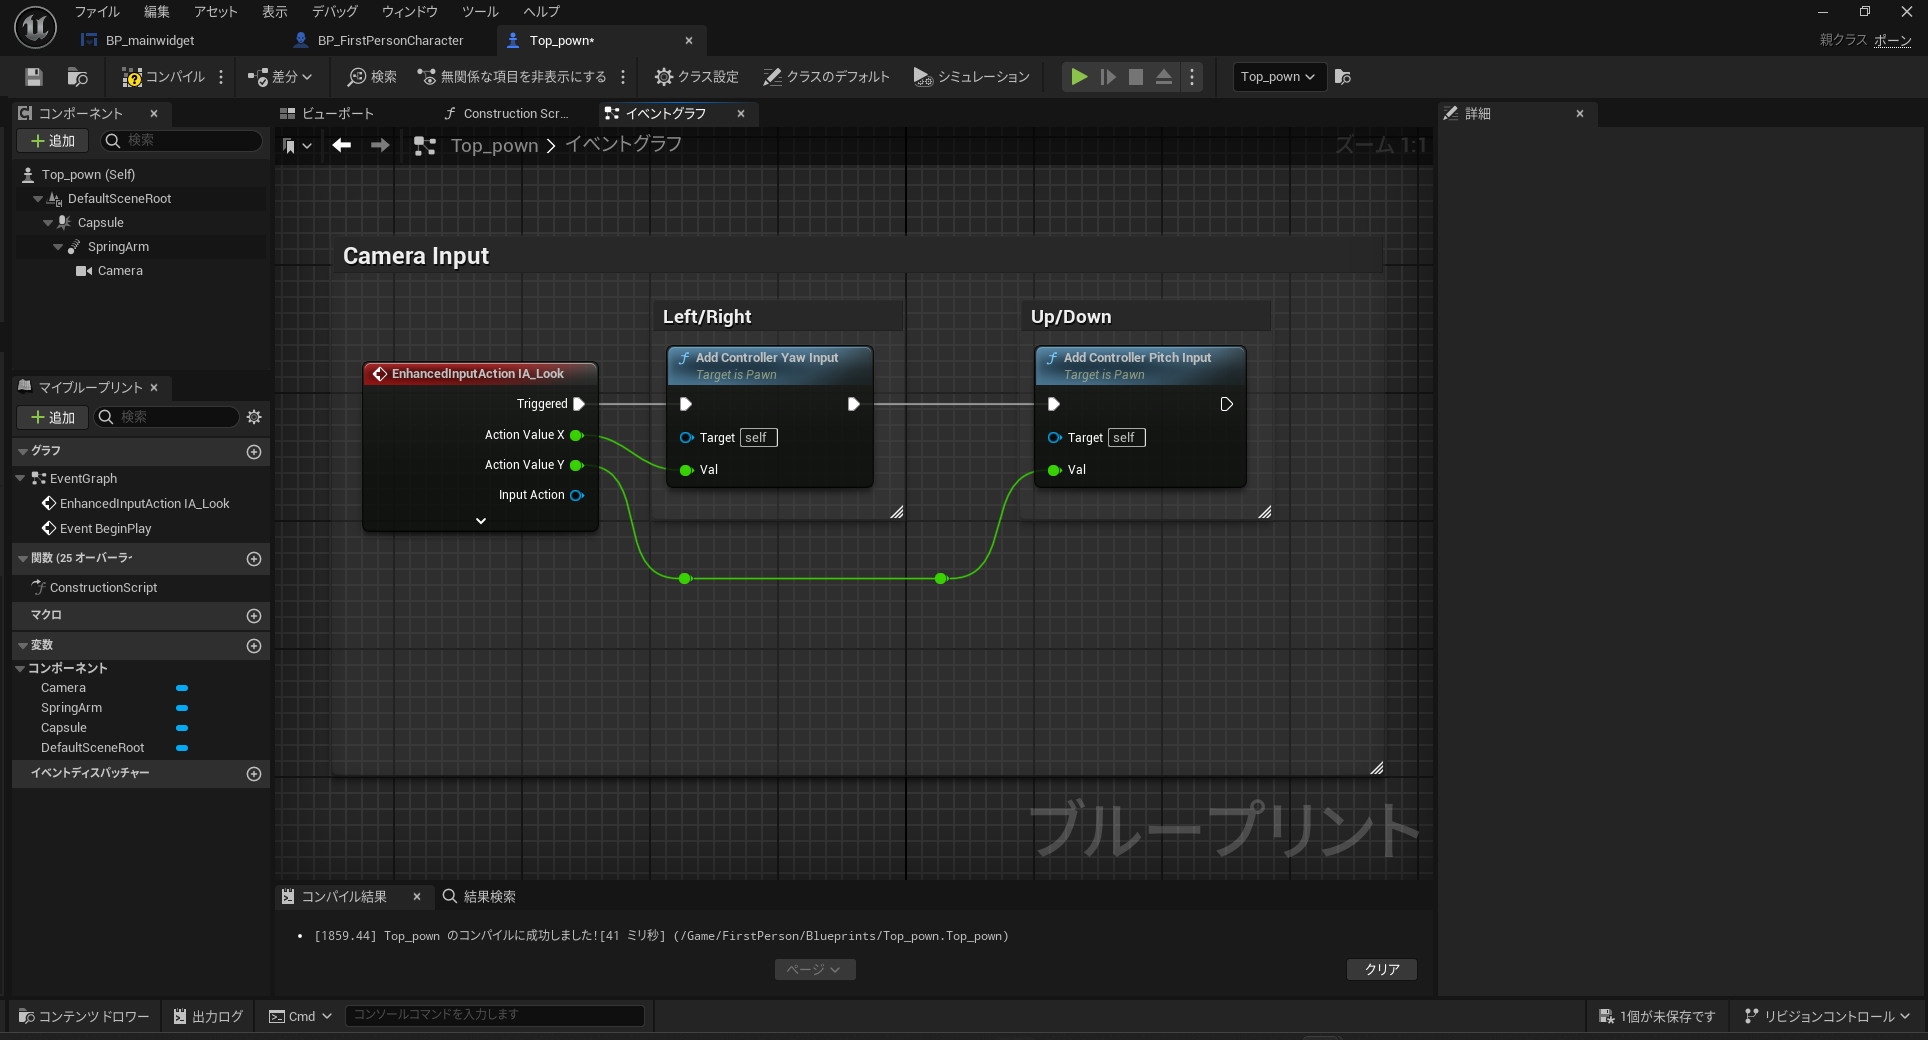Collapse the EventGraph tree item
The image size is (1928, 1040).
point(21,479)
